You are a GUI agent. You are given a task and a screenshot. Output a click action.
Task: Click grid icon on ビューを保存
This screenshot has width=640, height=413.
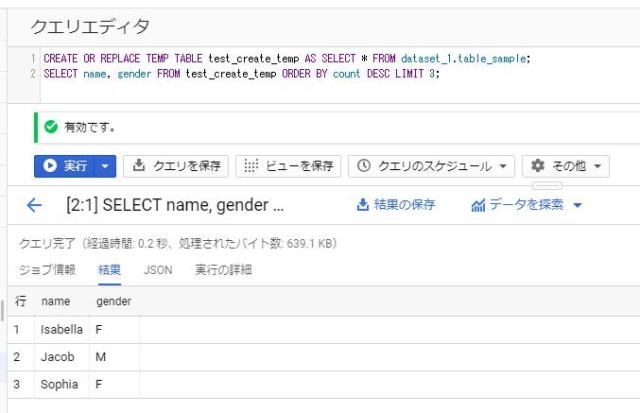point(251,166)
